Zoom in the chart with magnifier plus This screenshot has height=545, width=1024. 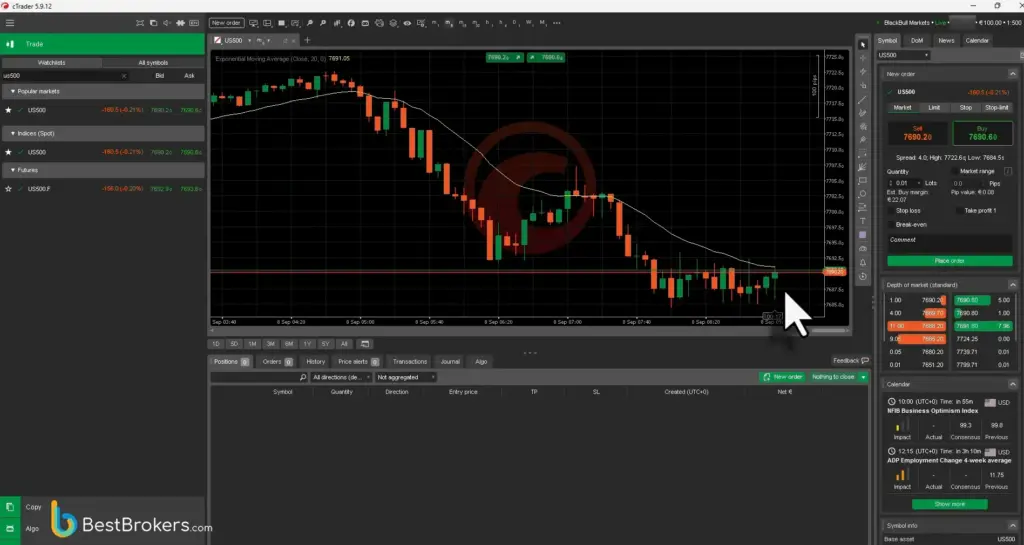[310, 23]
